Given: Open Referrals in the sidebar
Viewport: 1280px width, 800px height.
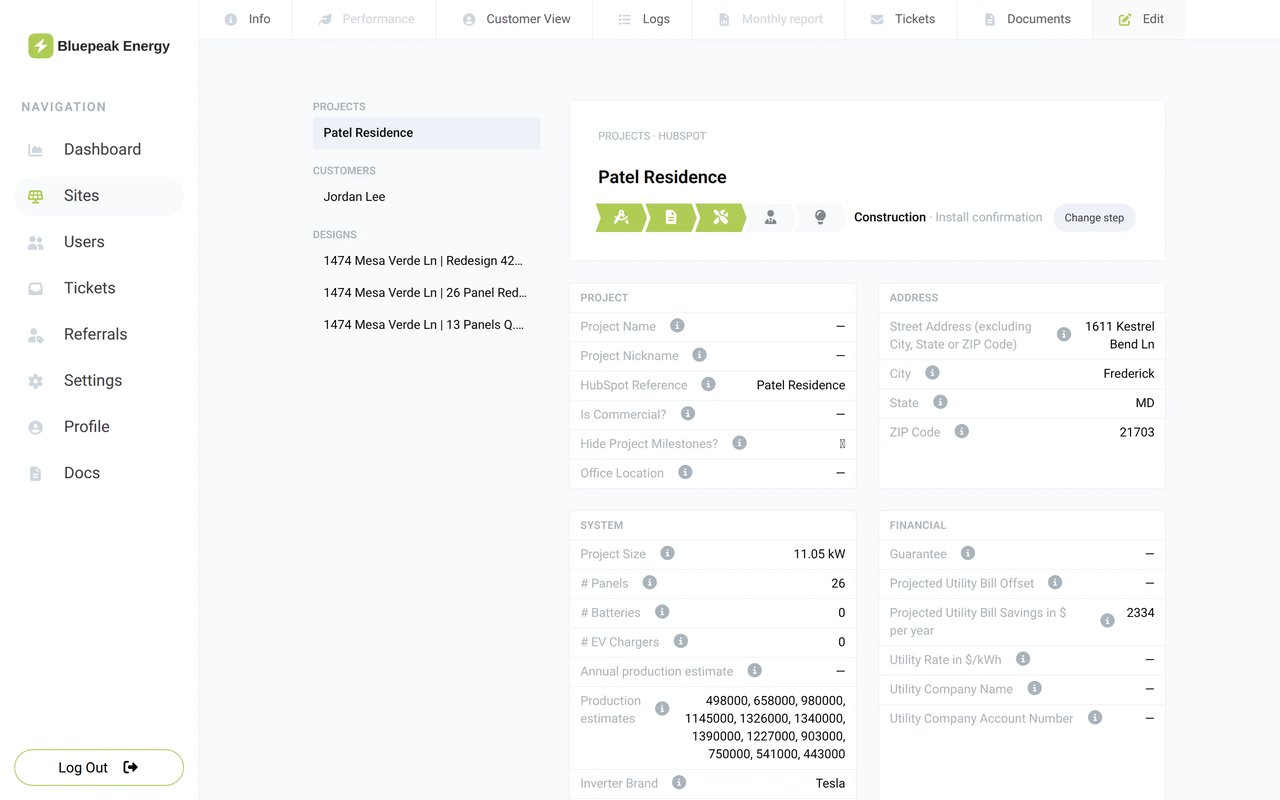Looking at the screenshot, I should pyautogui.click(x=99, y=334).
